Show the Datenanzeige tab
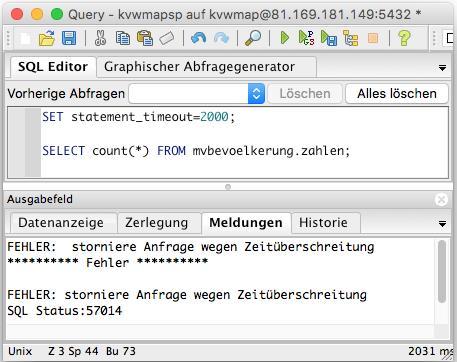This screenshot has height=362, width=457. 61,223
